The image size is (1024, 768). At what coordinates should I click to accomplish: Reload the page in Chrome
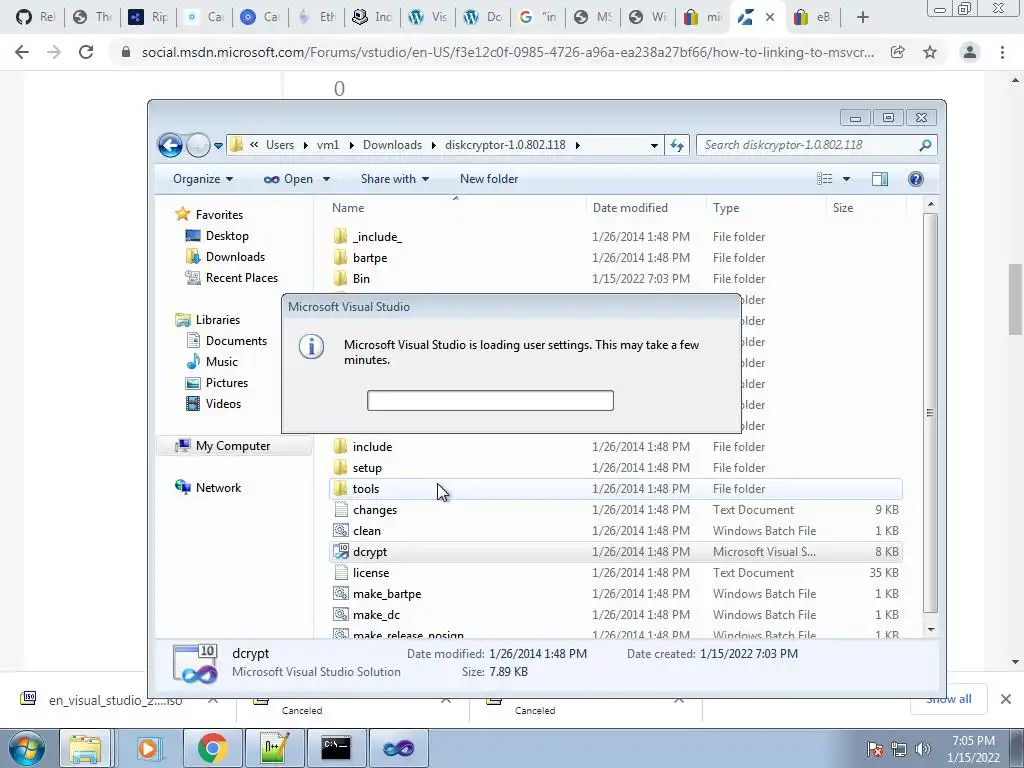pos(86,52)
